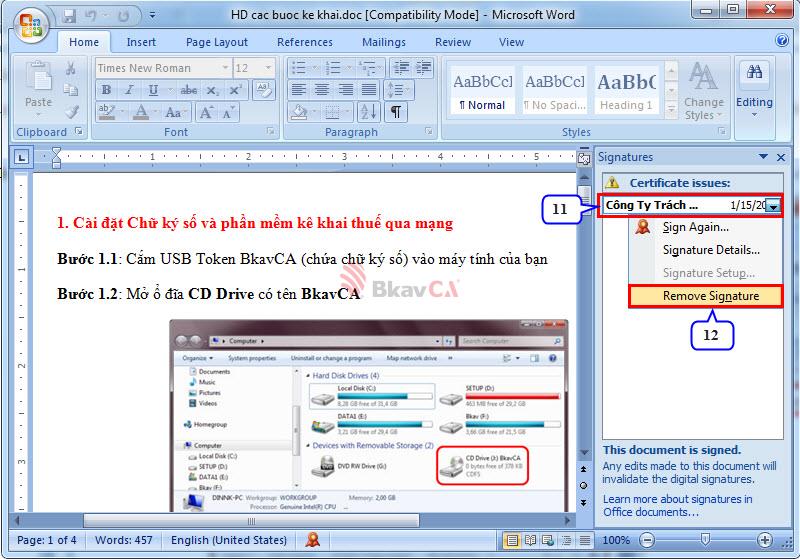Click the Cut scissors icon

pos(71,68)
